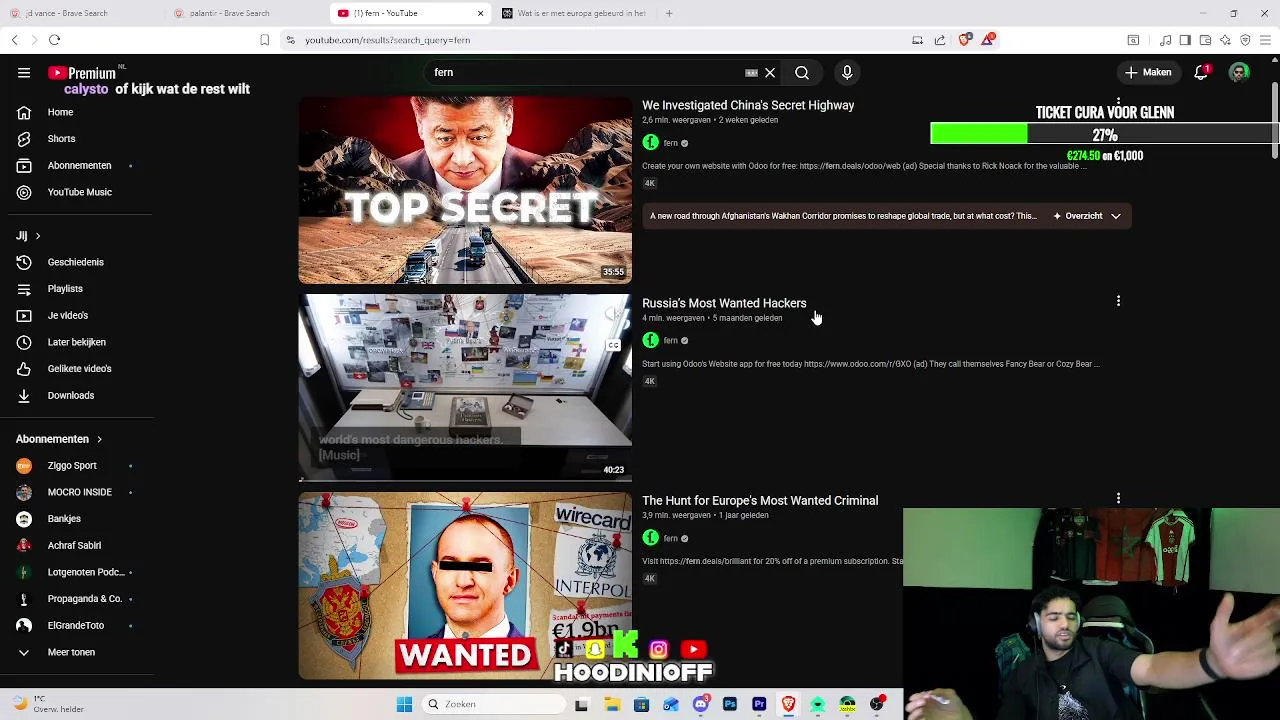Screen dimensions: 1280x720
Task: Open the Russia's Most Wanted Hackers thumbnail
Action: point(465,387)
